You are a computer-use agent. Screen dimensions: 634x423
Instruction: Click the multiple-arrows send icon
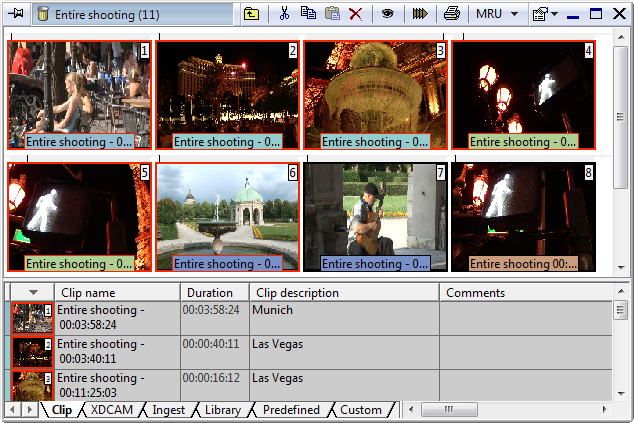click(x=420, y=14)
